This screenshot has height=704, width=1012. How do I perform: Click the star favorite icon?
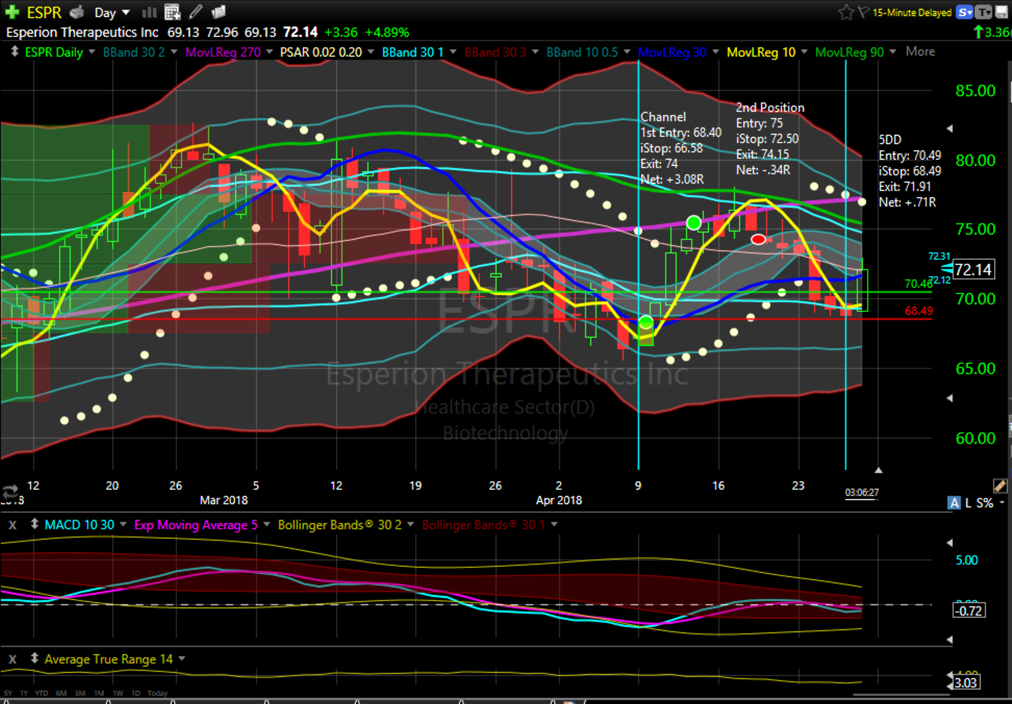point(845,12)
